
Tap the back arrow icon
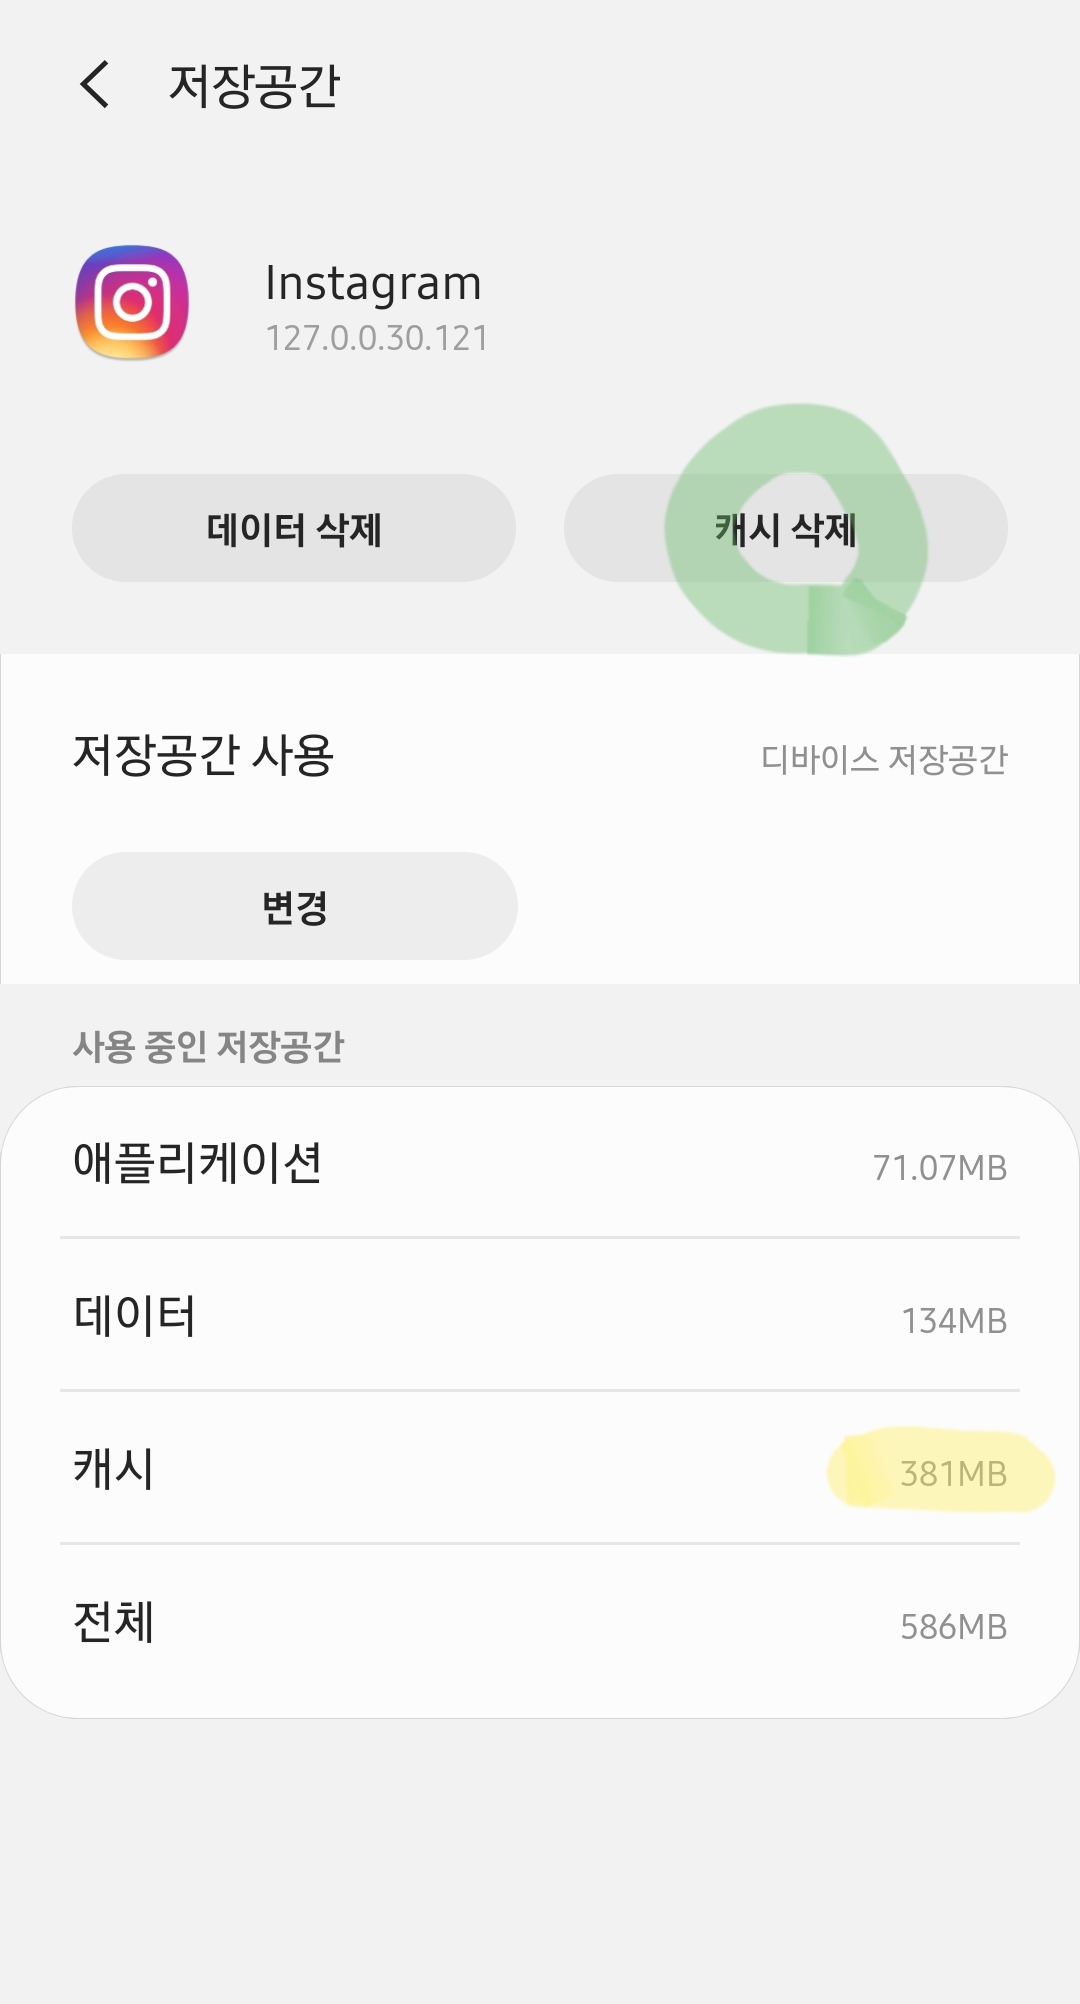tap(95, 84)
